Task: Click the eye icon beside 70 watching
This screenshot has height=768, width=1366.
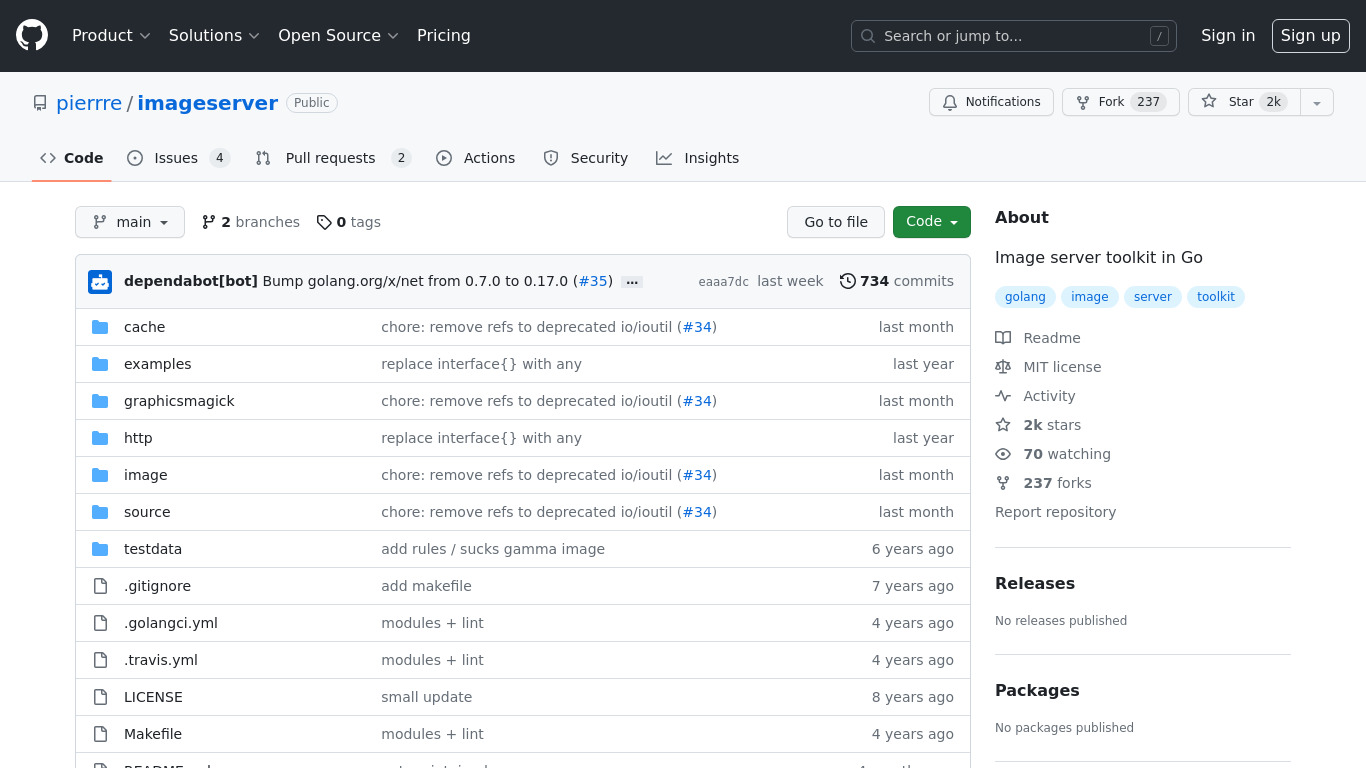Action: (1003, 454)
